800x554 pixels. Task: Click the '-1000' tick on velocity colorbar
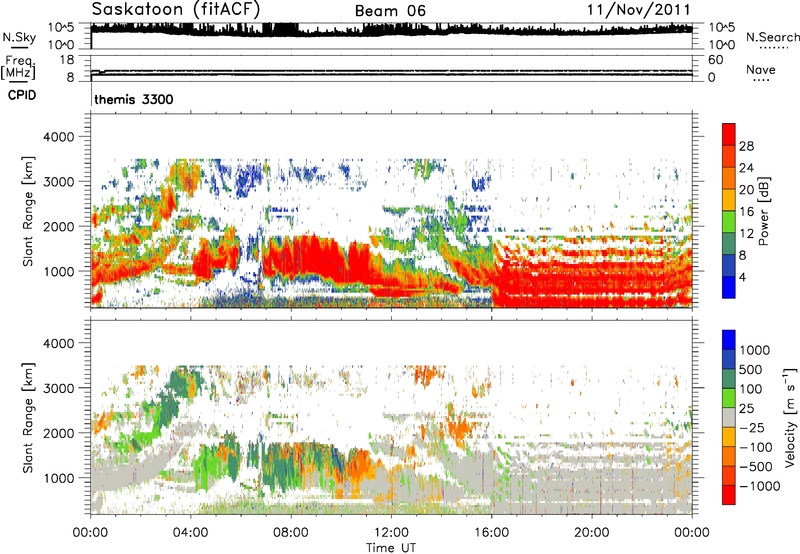(759, 486)
